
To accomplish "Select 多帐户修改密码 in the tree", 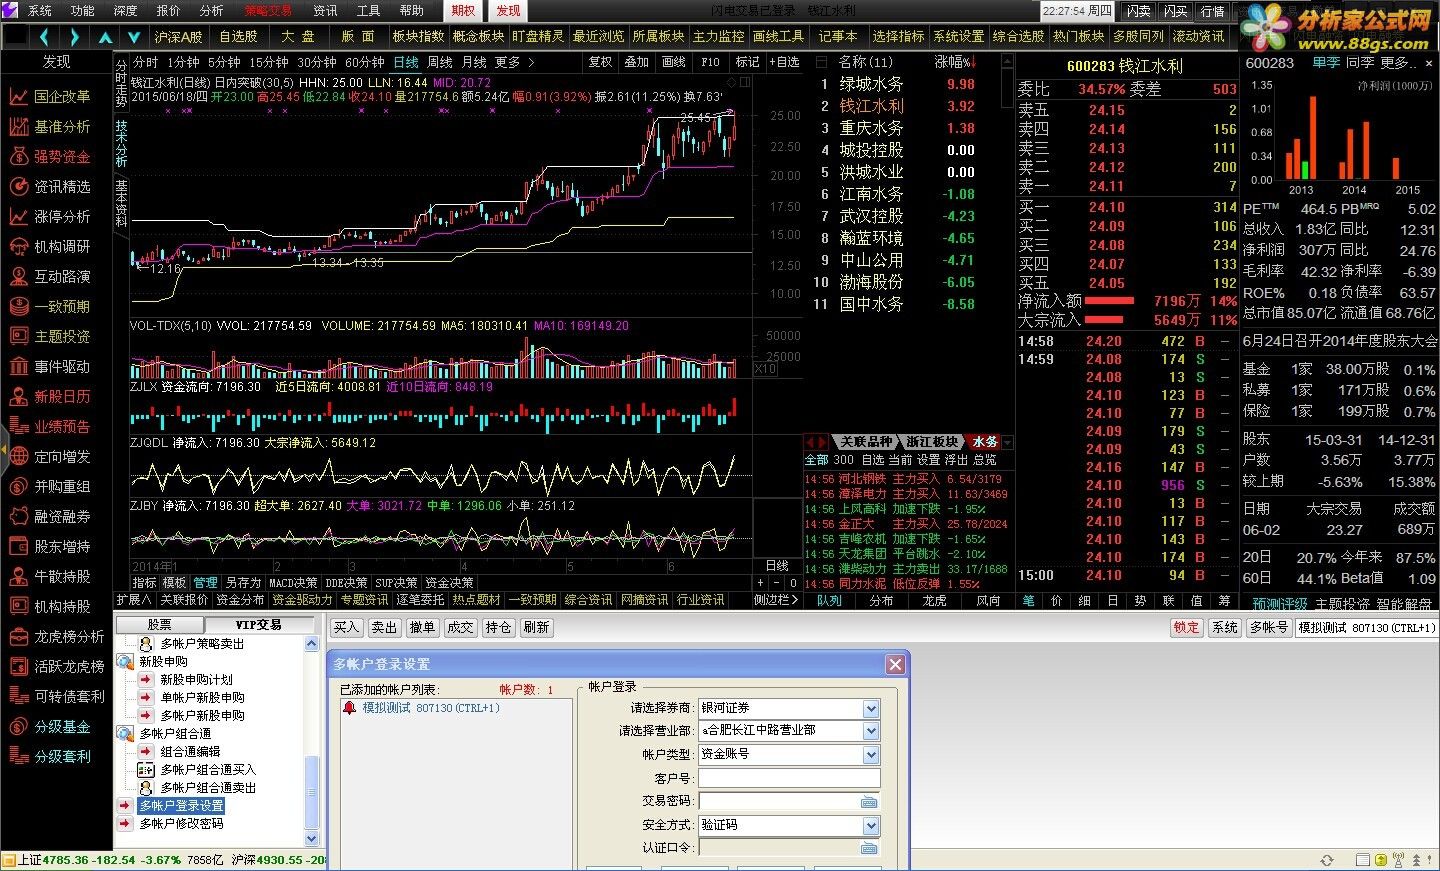I will coord(181,824).
